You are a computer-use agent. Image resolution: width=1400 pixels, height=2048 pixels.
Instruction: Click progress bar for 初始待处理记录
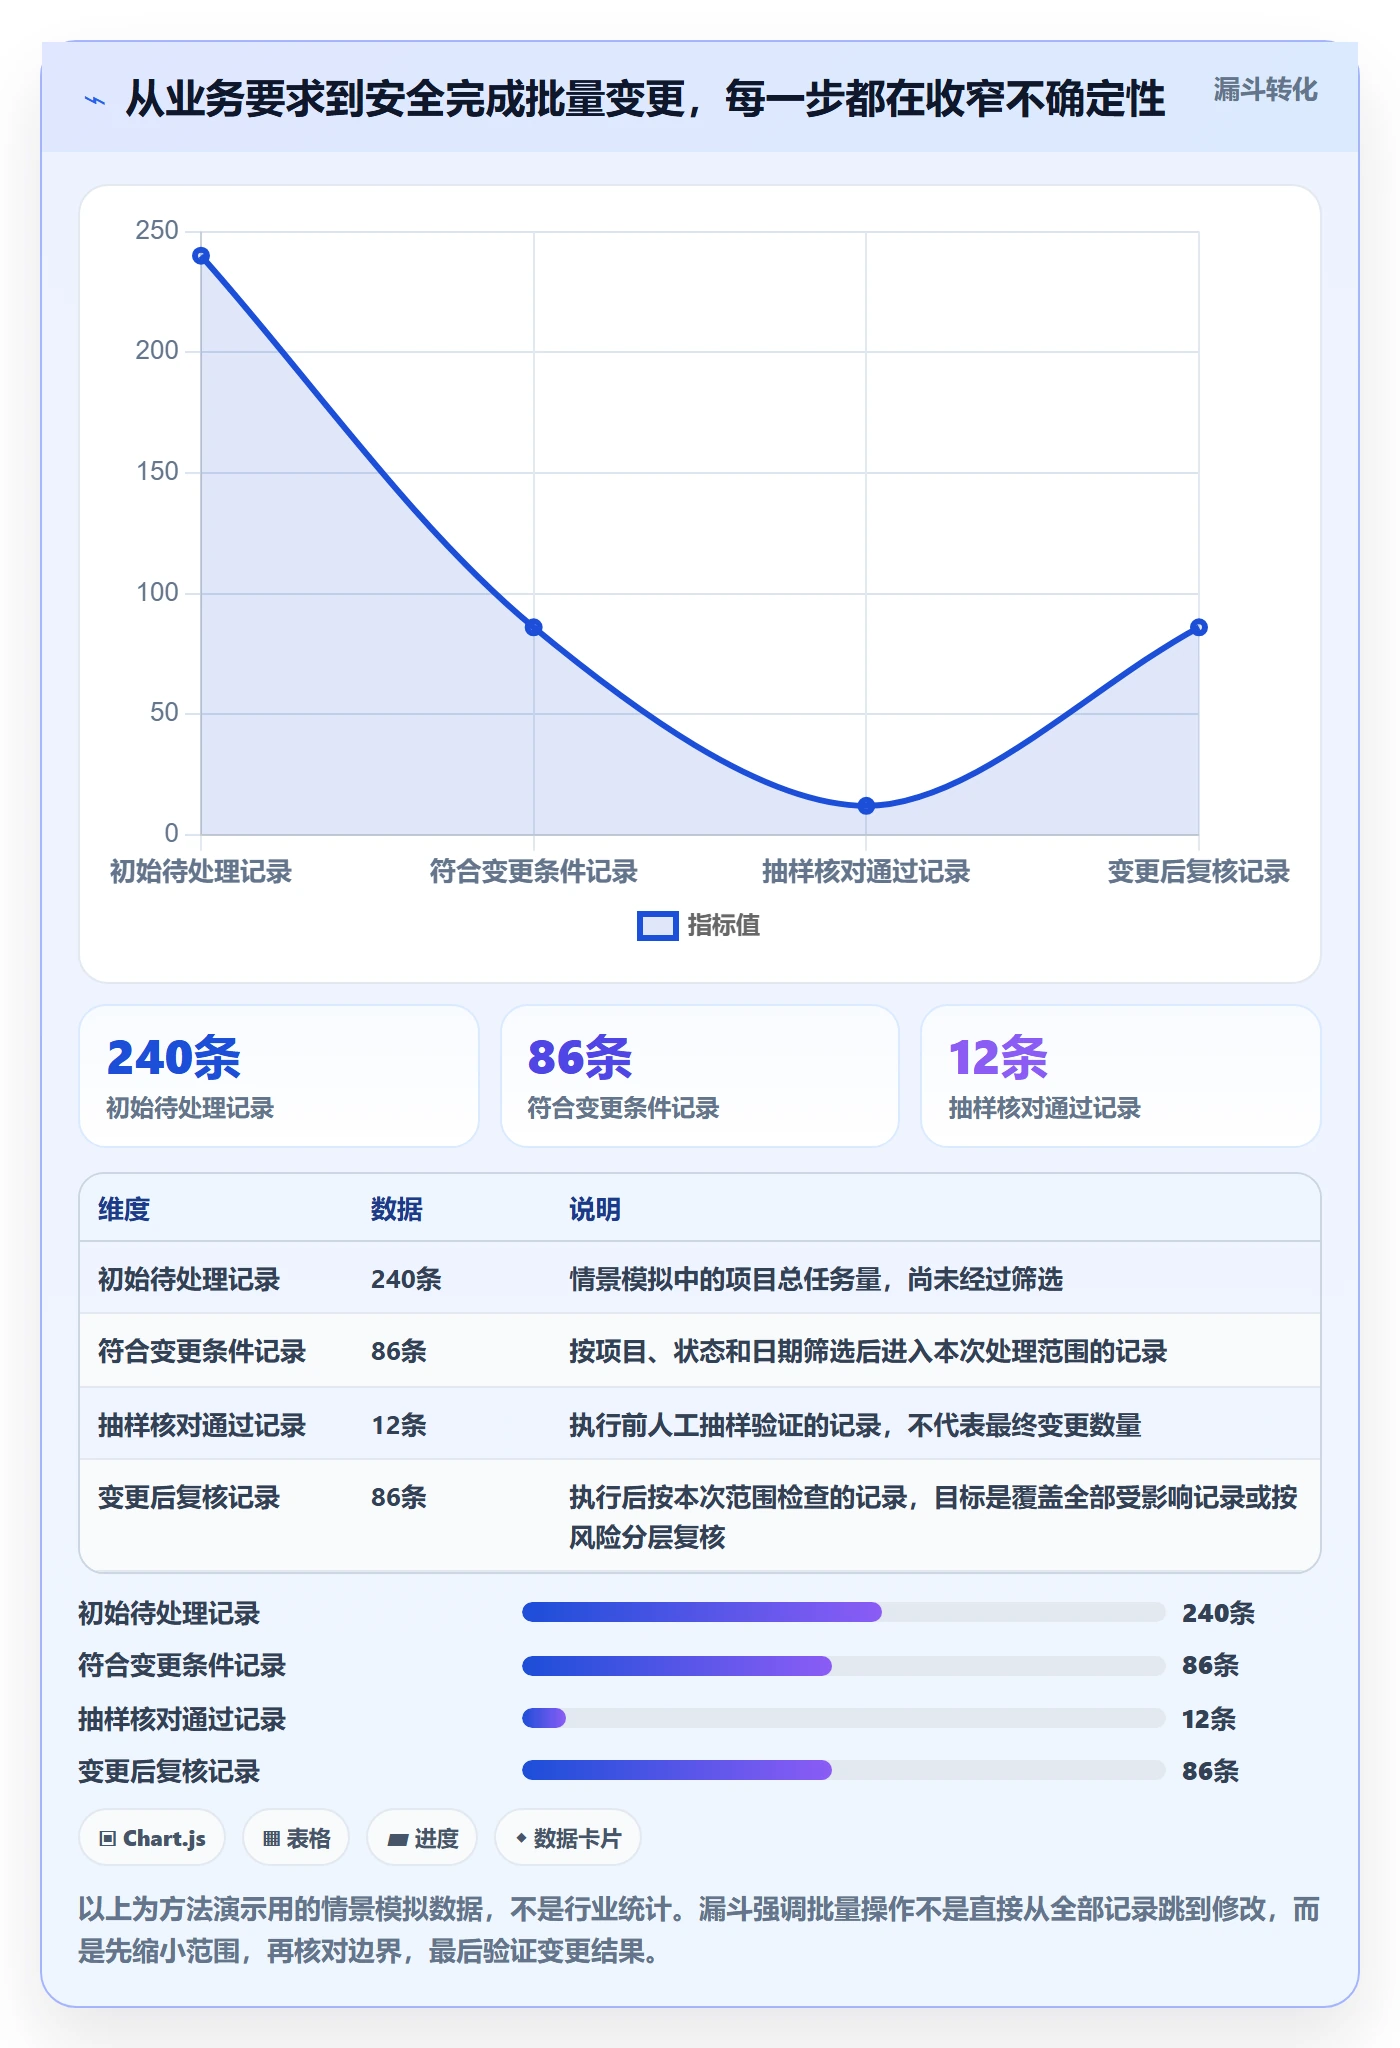click(843, 1612)
